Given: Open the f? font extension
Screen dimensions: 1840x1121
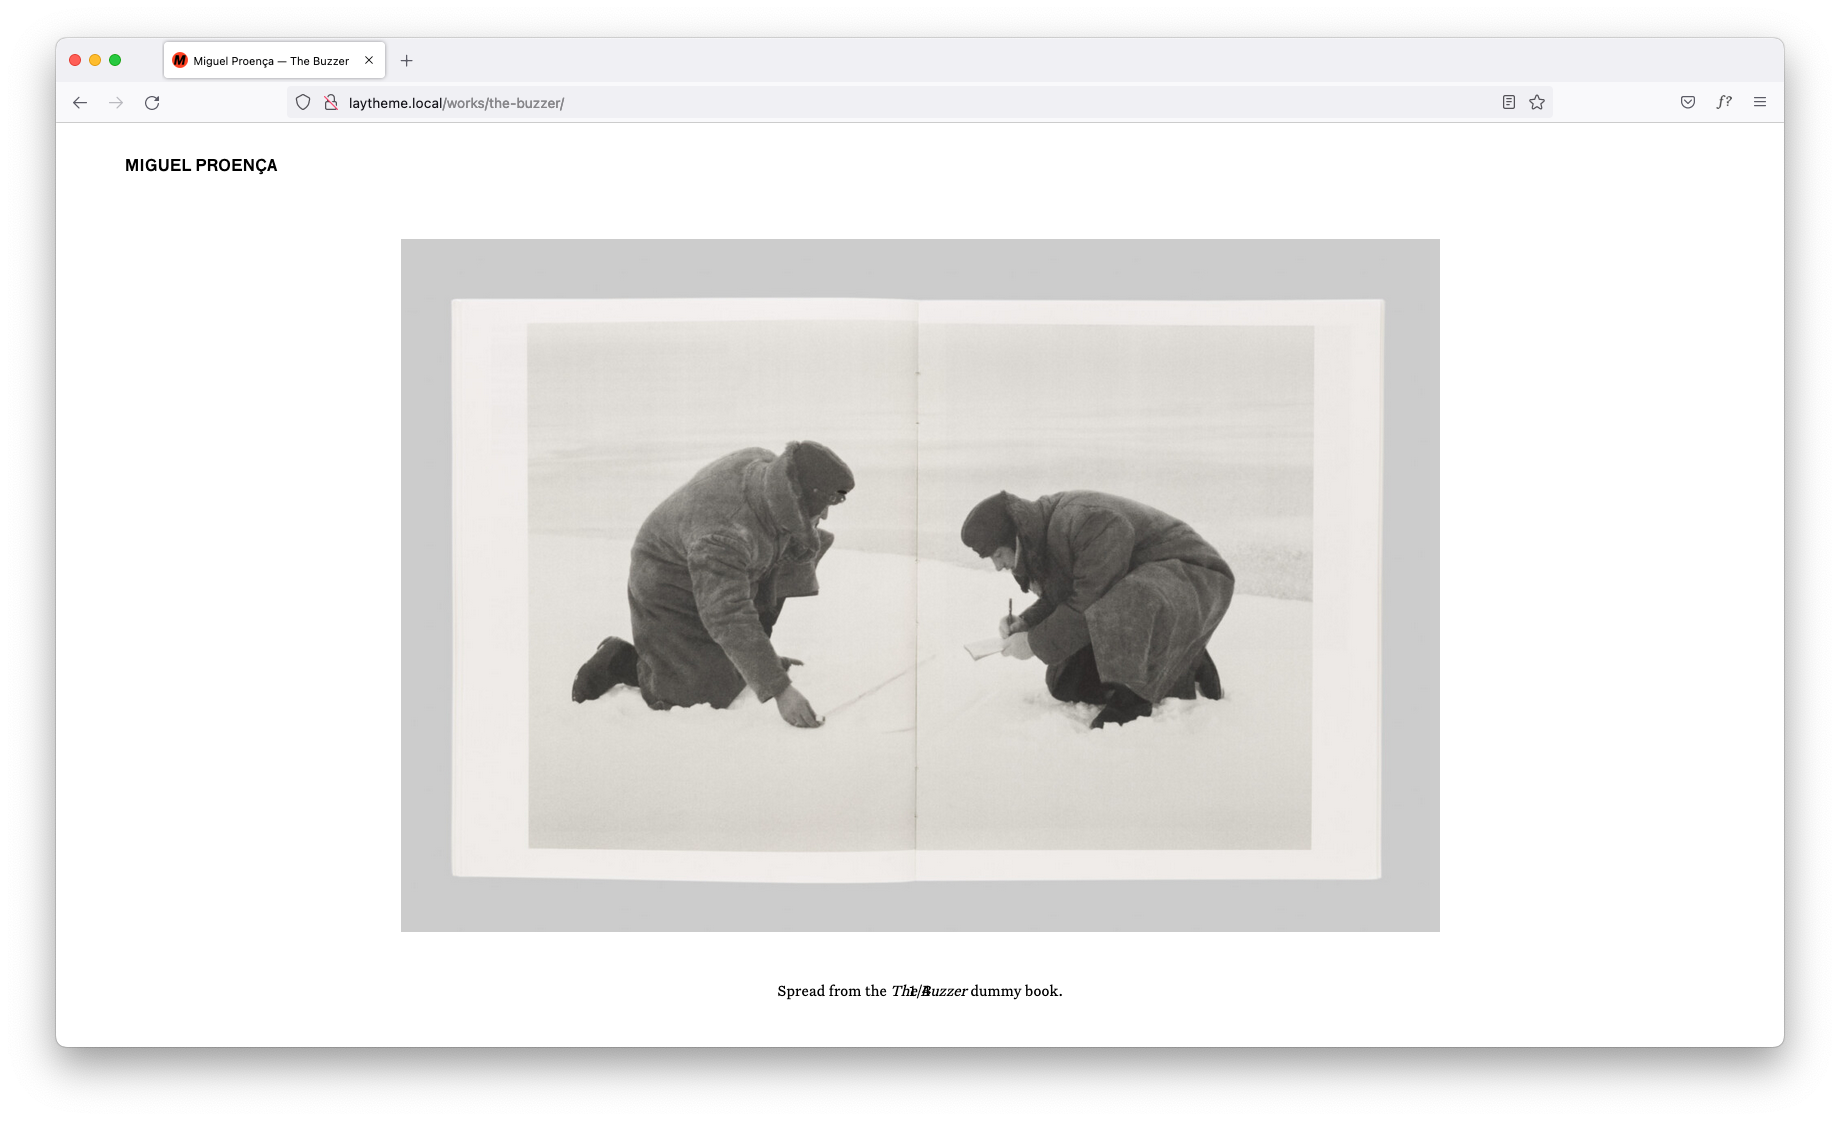Looking at the screenshot, I should [x=1724, y=102].
